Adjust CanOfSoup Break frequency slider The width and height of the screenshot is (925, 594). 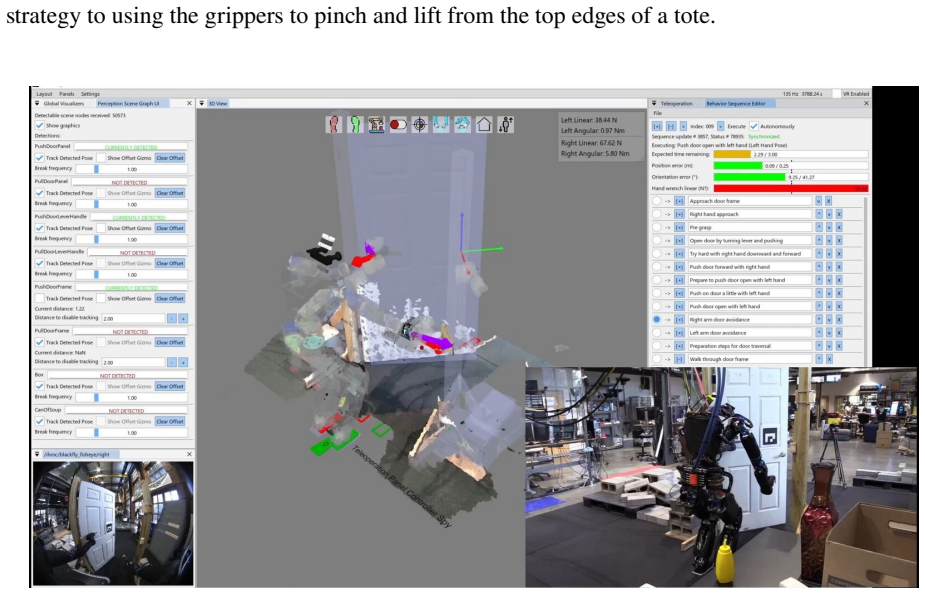(131, 432)
